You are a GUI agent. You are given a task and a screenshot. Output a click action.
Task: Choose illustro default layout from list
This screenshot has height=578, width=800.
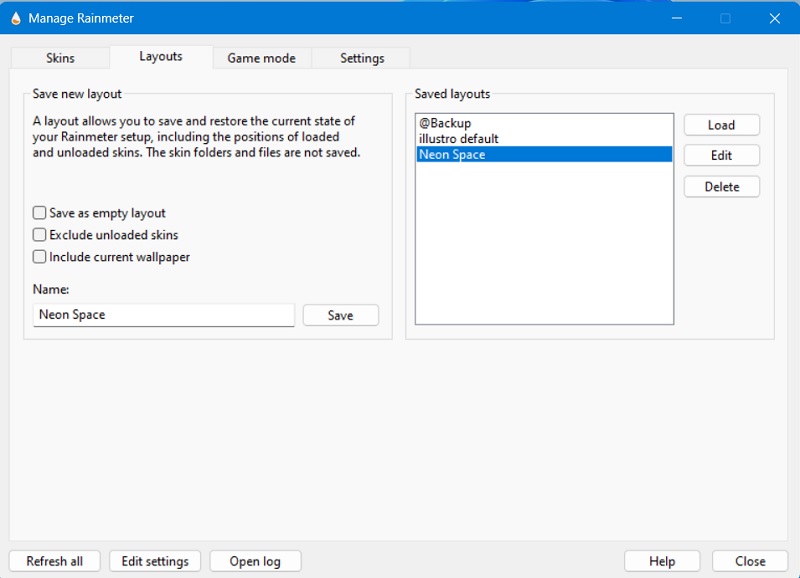point(459,139)
